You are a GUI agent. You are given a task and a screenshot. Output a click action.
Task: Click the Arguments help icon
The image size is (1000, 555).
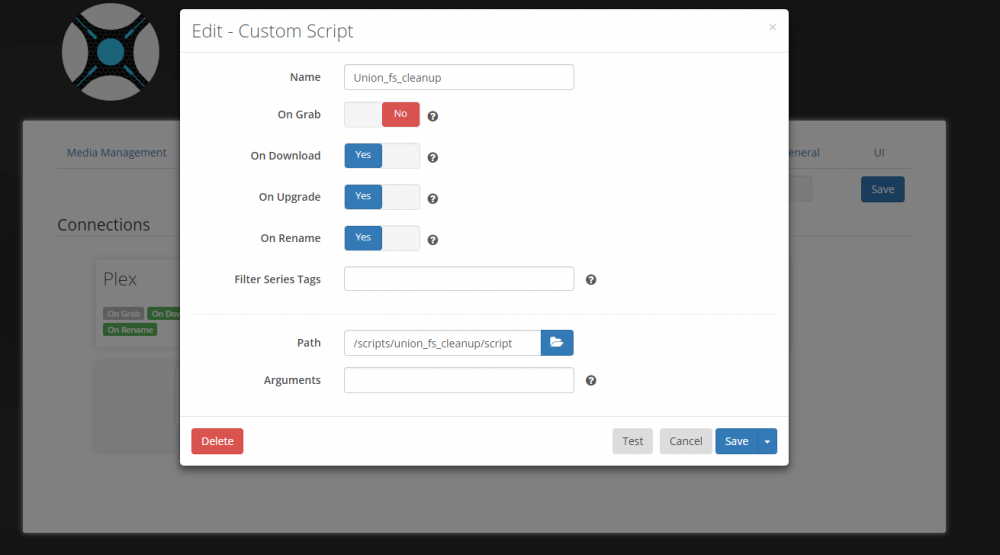591,380
